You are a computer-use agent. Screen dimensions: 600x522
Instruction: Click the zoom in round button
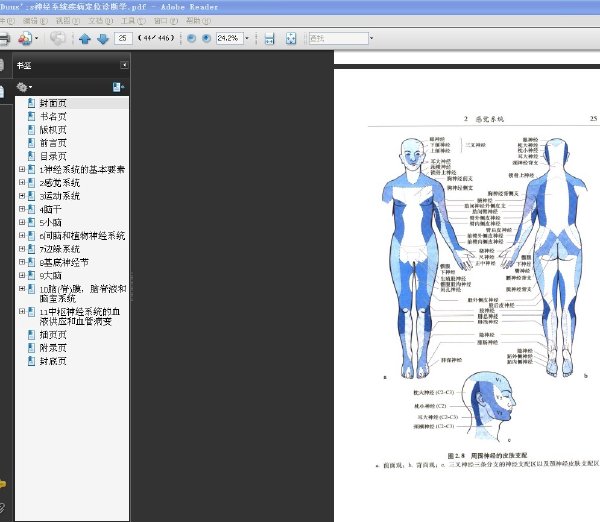coord(206,38)
